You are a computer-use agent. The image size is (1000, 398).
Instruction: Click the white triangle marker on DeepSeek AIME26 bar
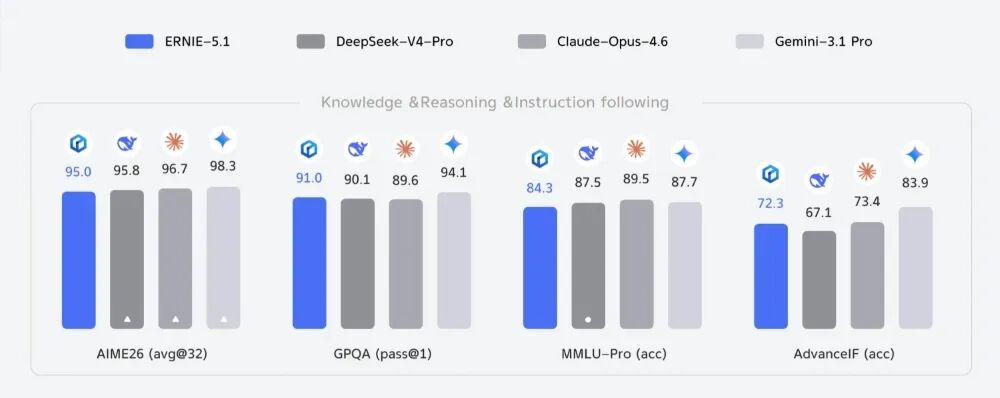coord(127,318)
